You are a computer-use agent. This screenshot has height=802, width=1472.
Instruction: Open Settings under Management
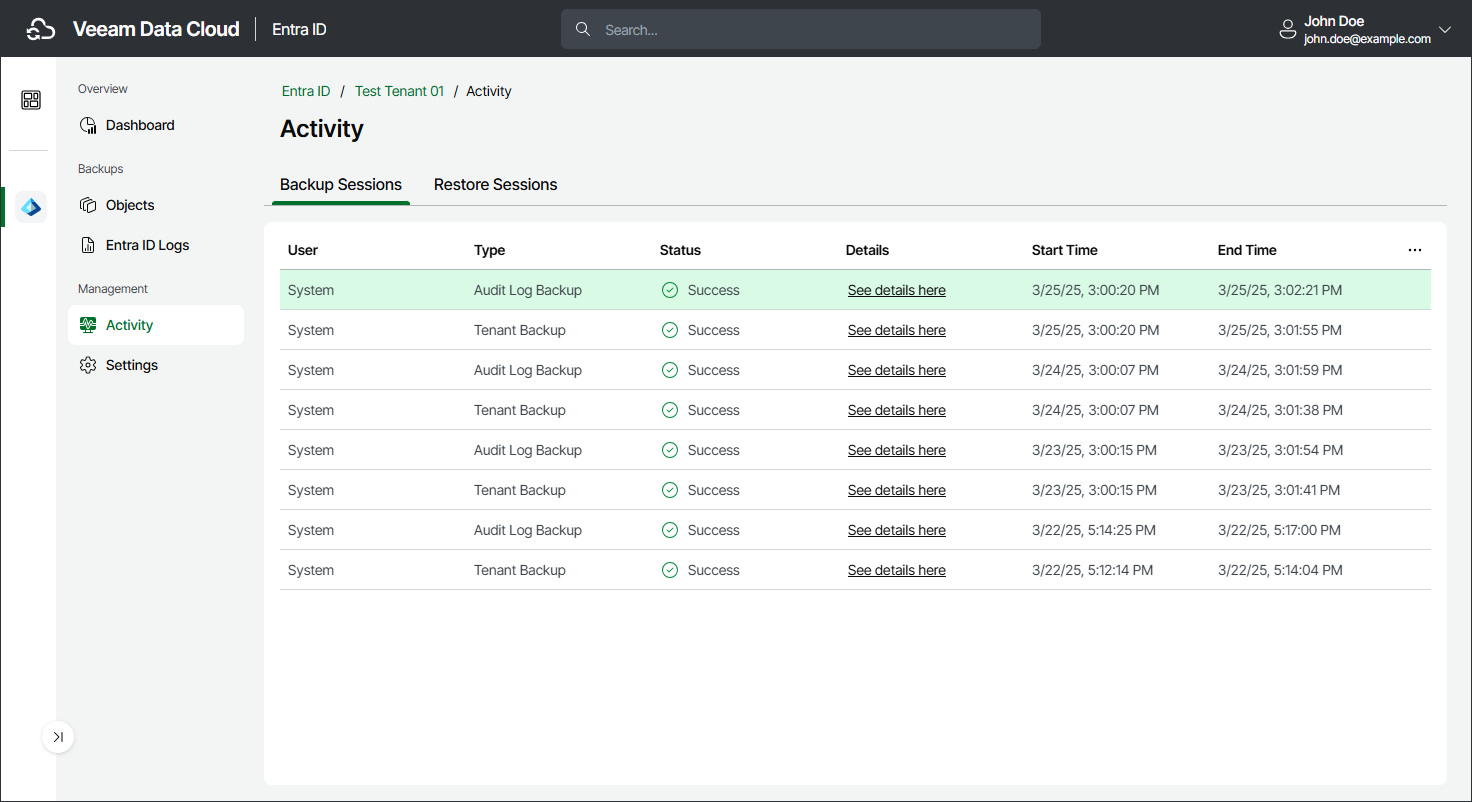[x=156, y=365]
